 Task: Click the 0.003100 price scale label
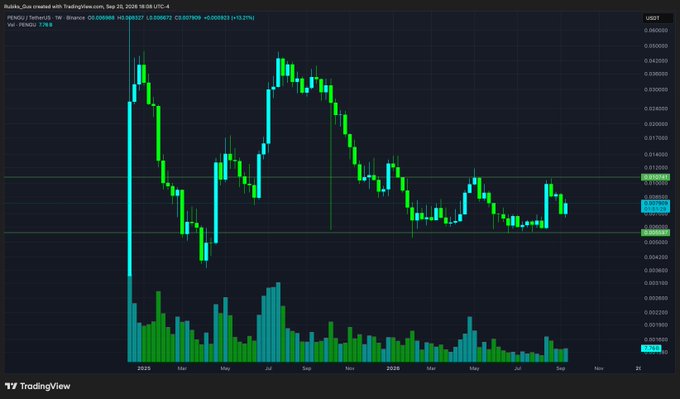pyautogui.click(x=655, y=283)
